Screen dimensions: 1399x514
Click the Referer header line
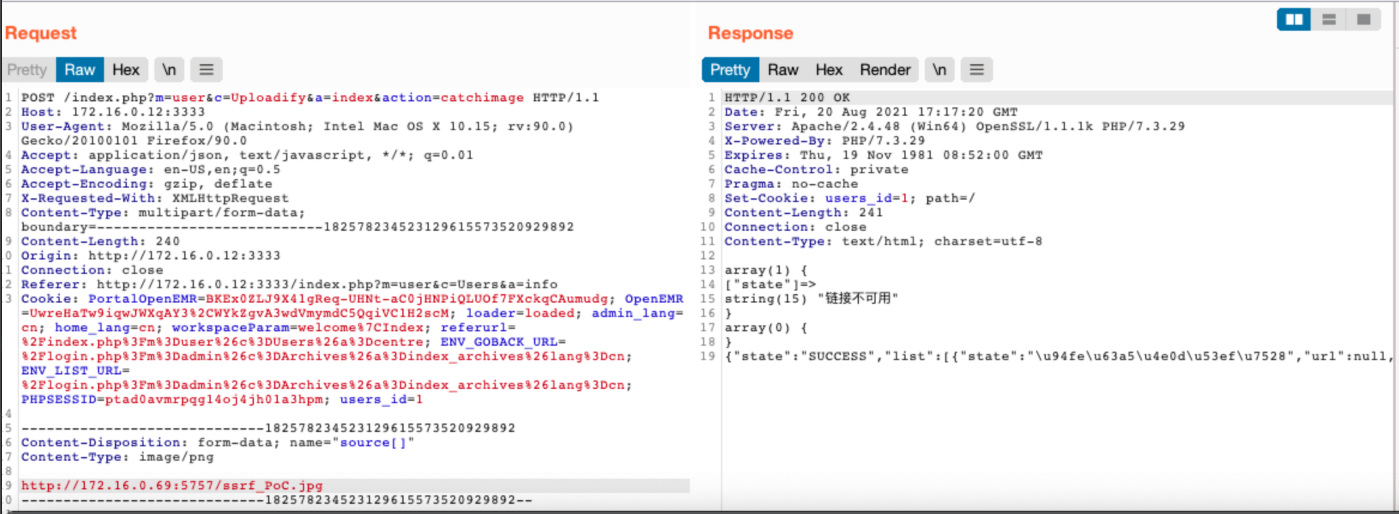click(x=289, y=285)
